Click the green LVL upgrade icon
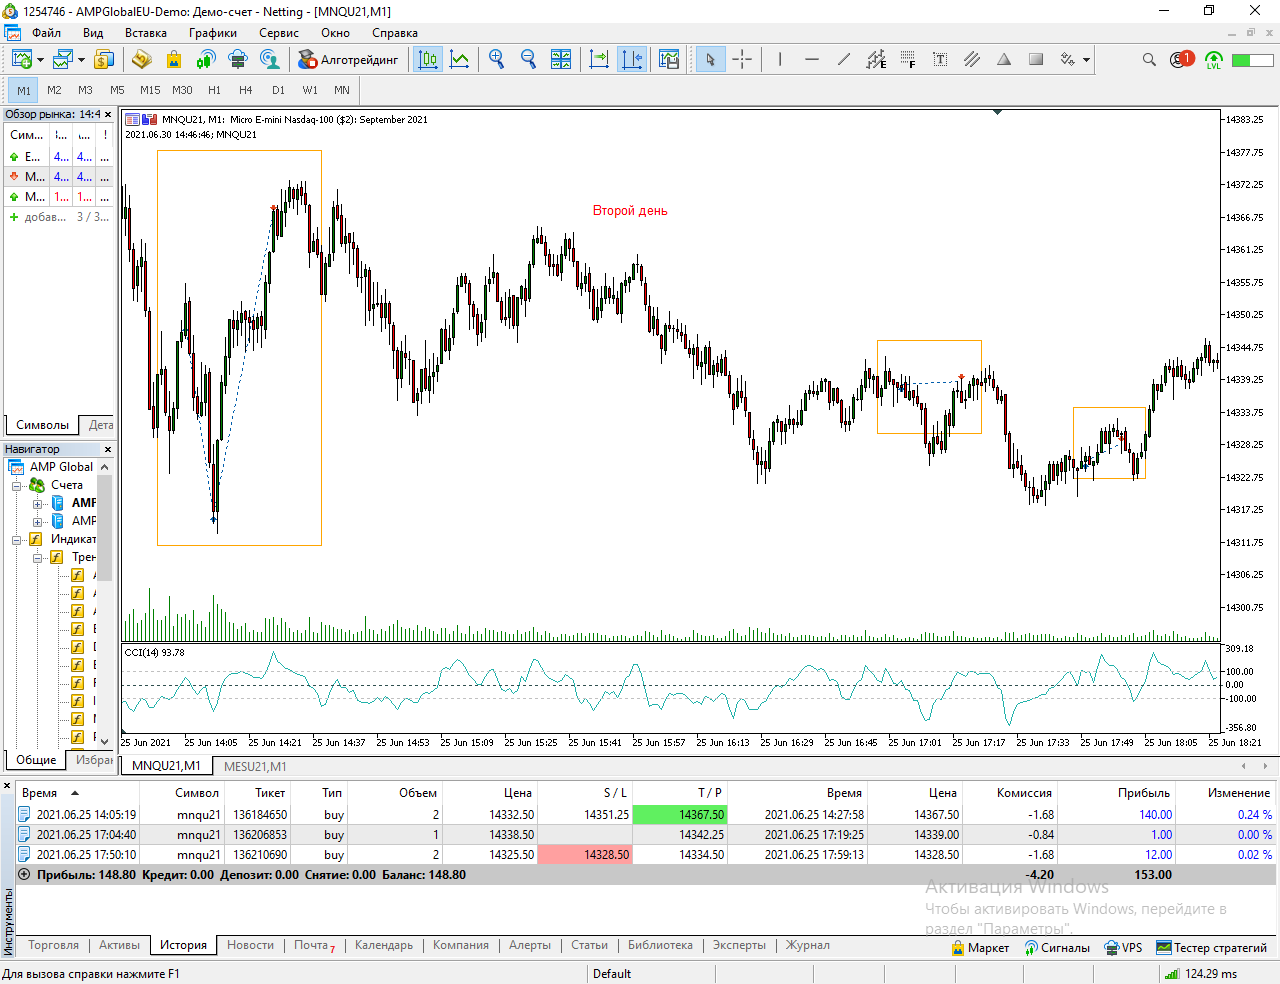This screenshot has height=984, width=1280. click(1214, 60)
